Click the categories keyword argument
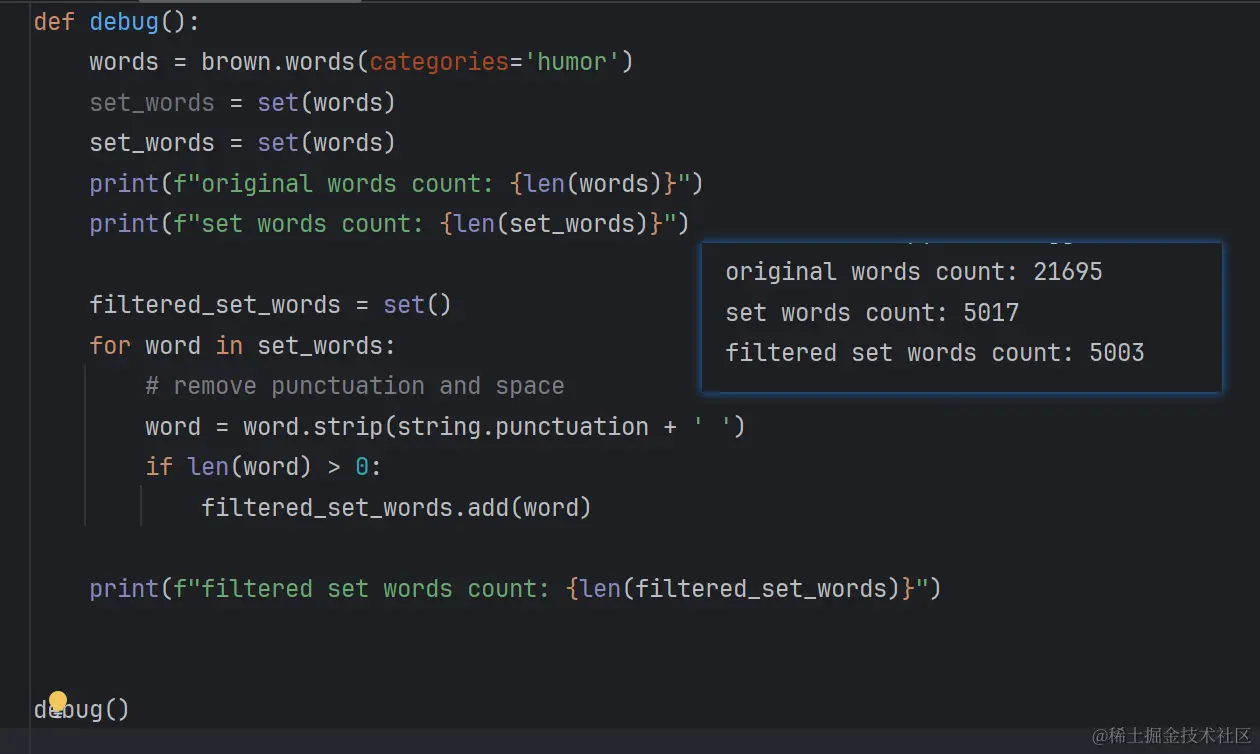This screenshot has width=1260, height=754. [439, 62]
